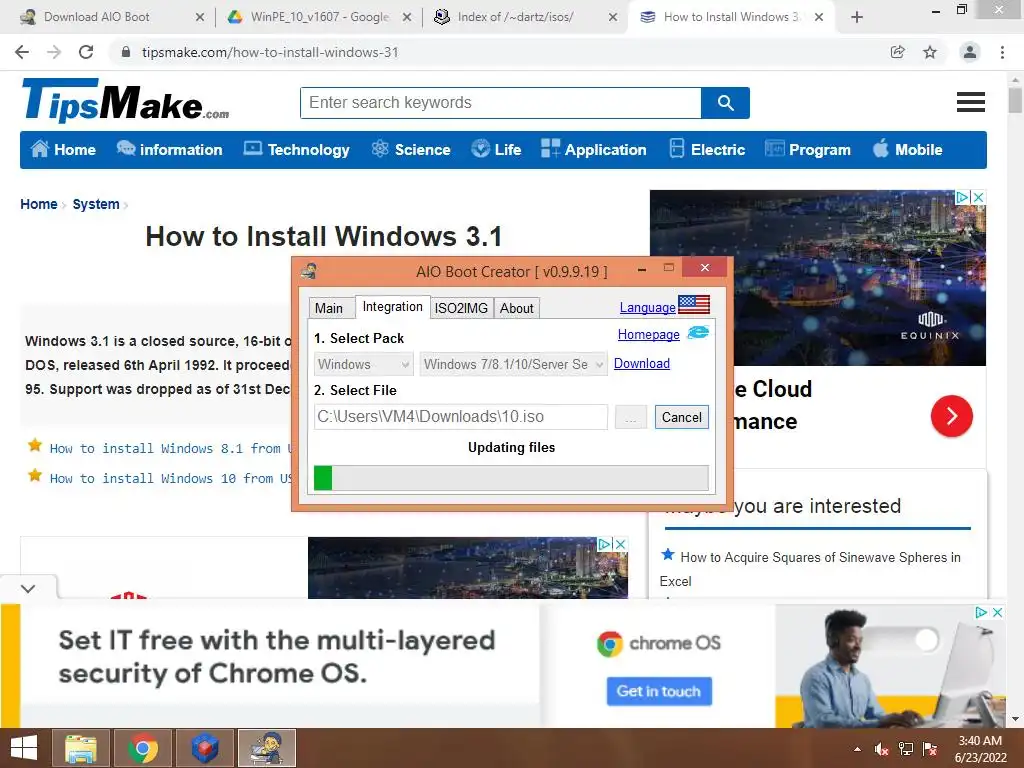This screenshot has width=1024, height=768.
Task: Show hidden tray icons arrow
Action: [857, 749]
